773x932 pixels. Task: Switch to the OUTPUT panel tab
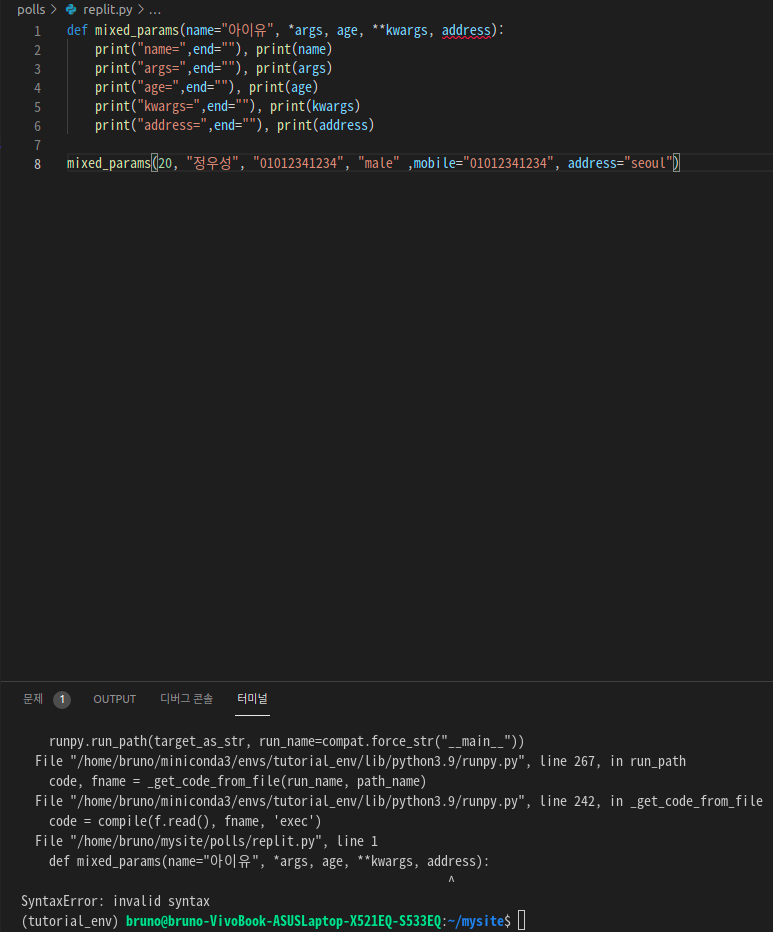[x=115, y=699]
